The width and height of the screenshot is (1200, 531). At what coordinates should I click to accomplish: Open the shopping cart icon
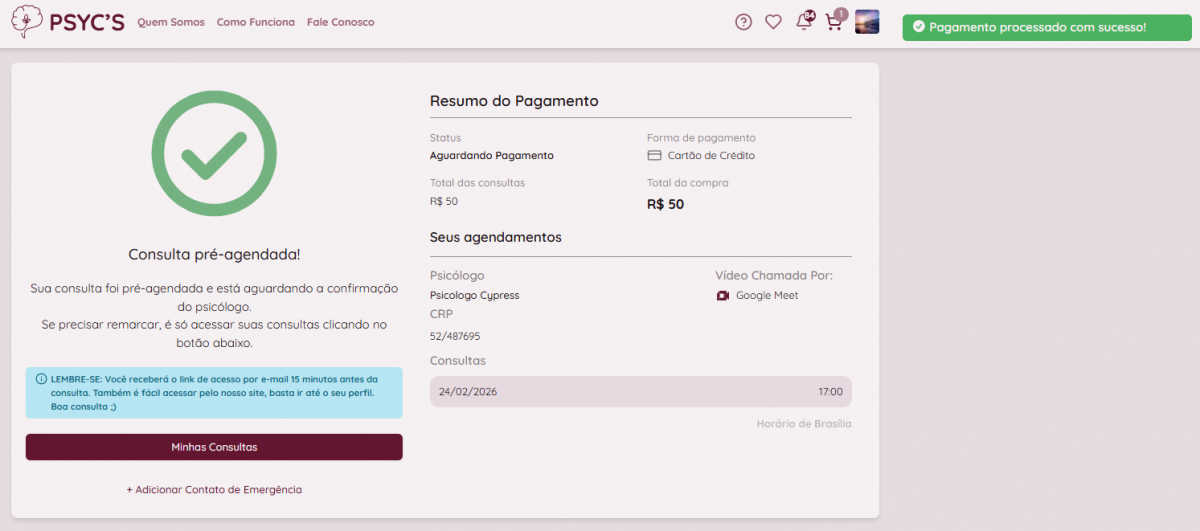coord(834,22)
